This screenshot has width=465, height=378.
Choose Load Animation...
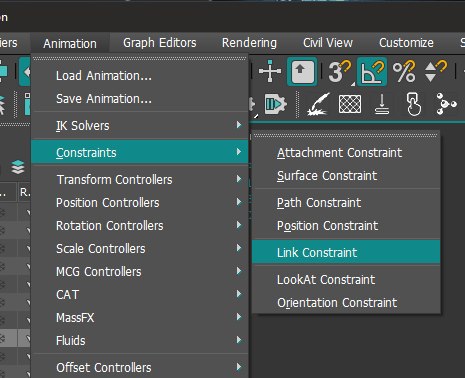tap(140, 76)
